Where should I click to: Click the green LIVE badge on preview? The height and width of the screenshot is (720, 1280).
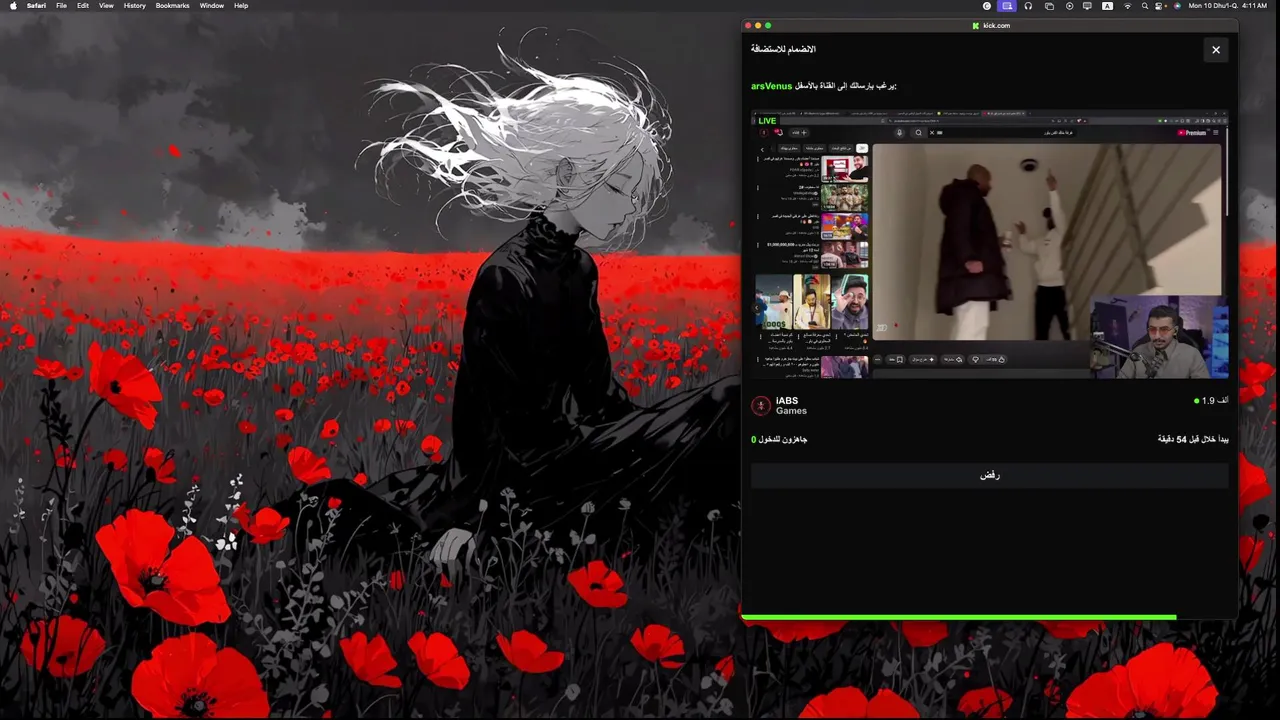pos(766,120)
